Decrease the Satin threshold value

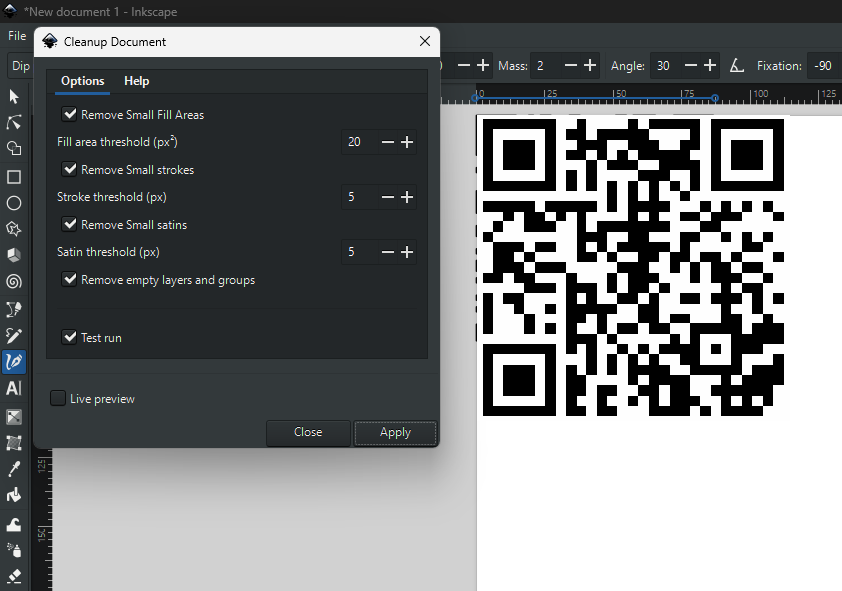coord(388,252)
